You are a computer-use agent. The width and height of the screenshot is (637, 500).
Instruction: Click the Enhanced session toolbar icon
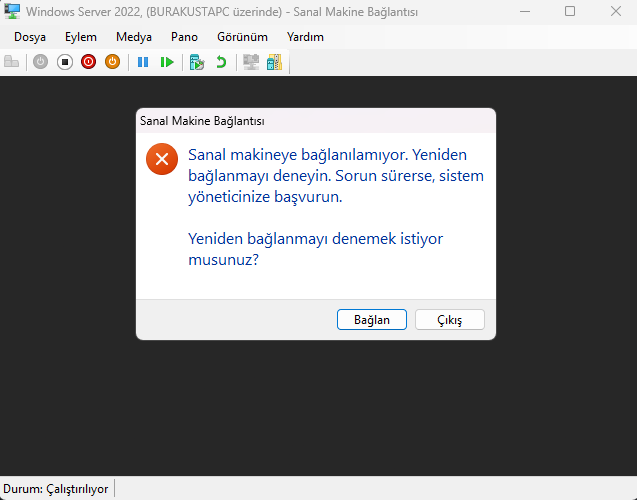tap(251, 62)
